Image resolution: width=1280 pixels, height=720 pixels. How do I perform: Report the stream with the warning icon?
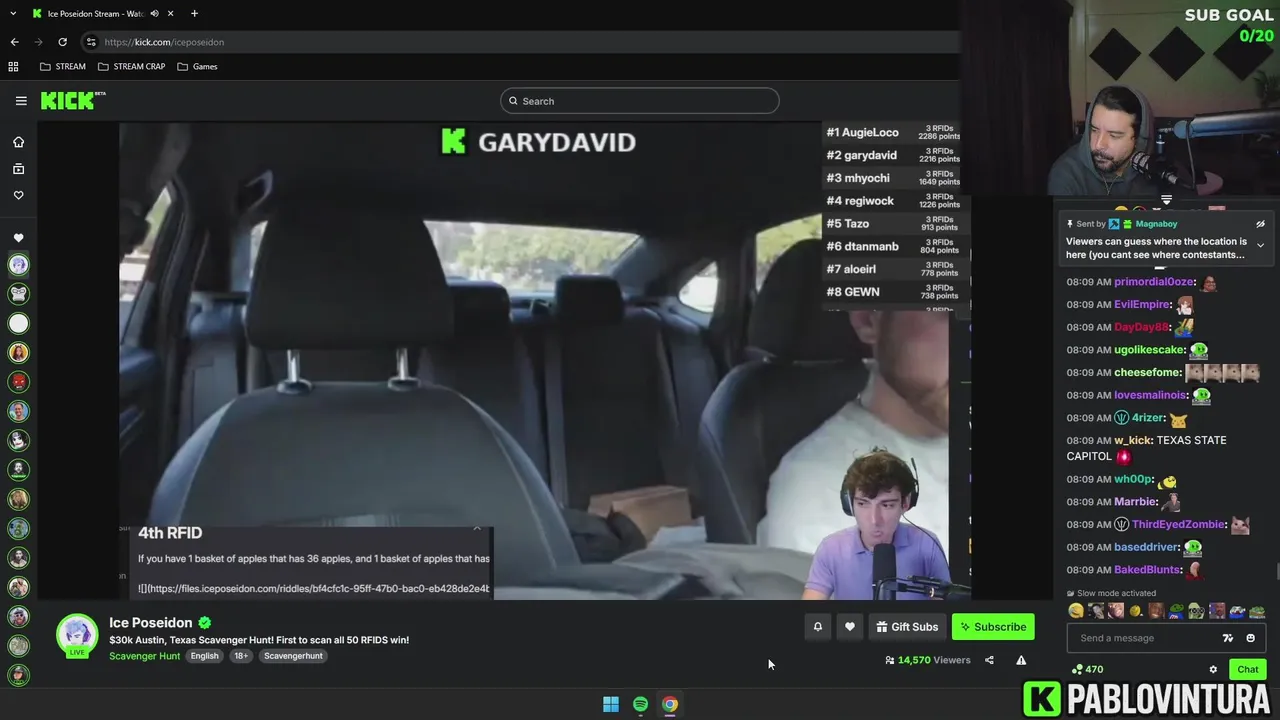pyautogui.click(x=1021, y=660)
